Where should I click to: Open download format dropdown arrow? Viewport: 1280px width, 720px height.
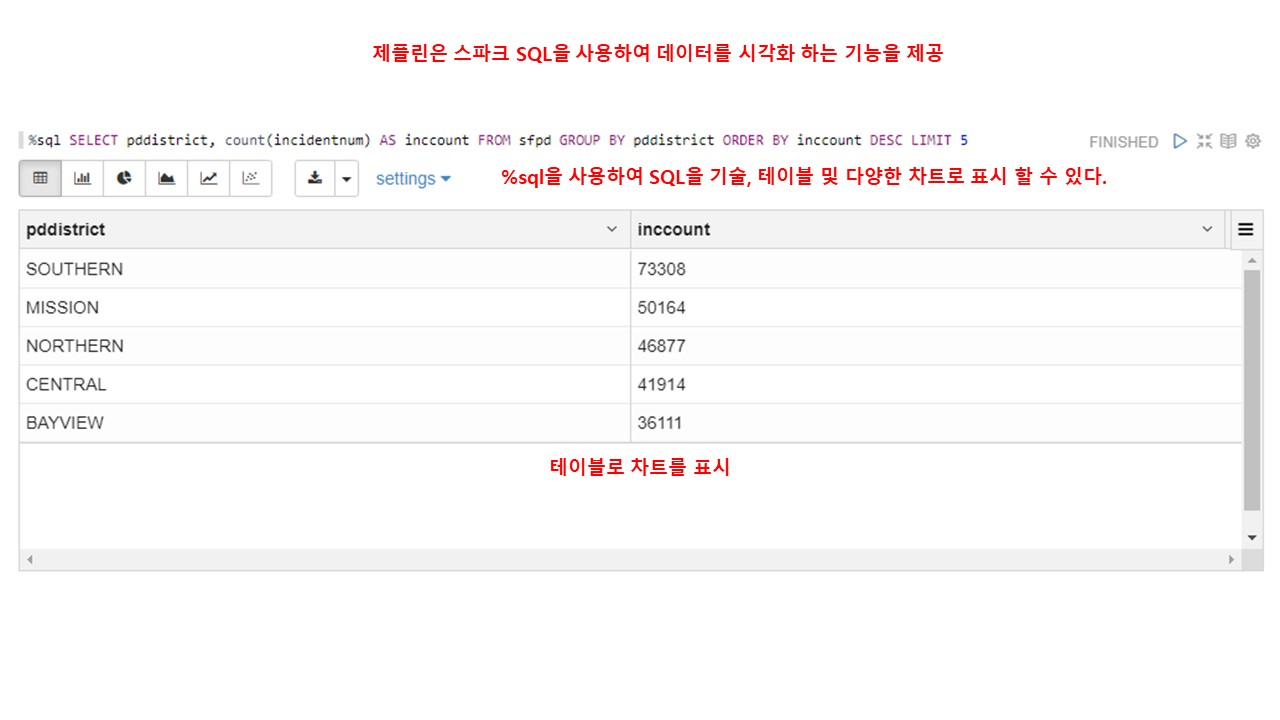tap(347, 178)
